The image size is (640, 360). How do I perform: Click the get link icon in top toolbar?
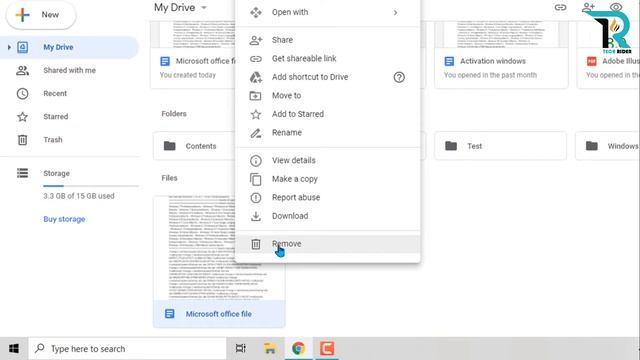point(560,7)
